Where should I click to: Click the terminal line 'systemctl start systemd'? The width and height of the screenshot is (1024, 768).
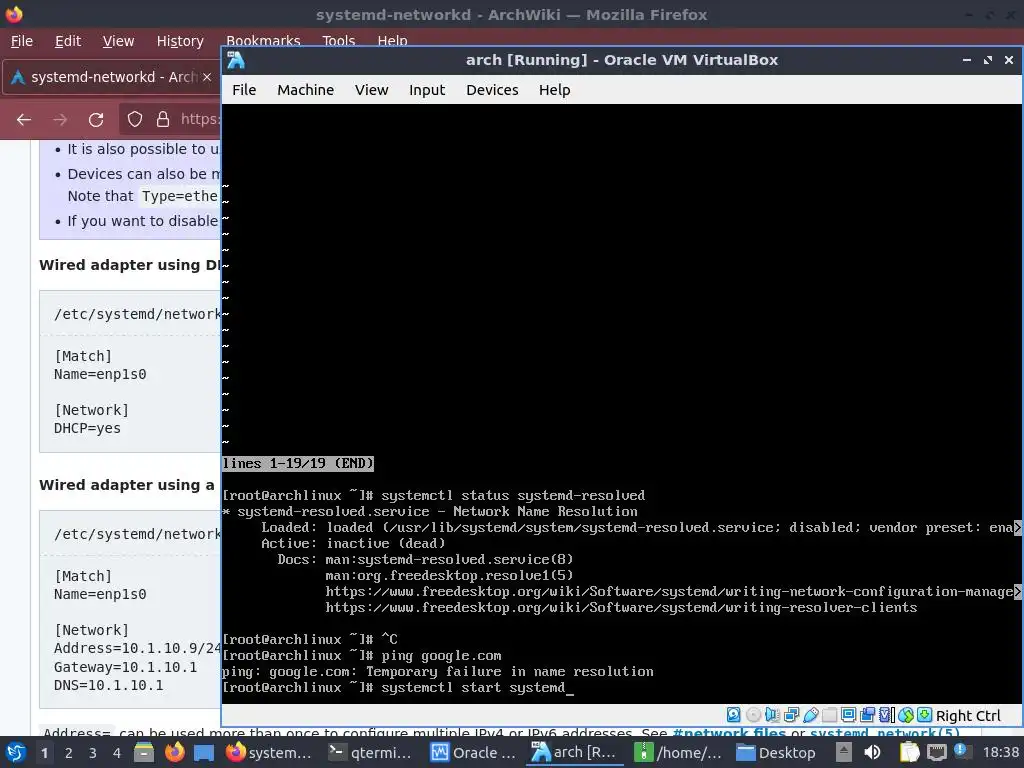[473, 688]
